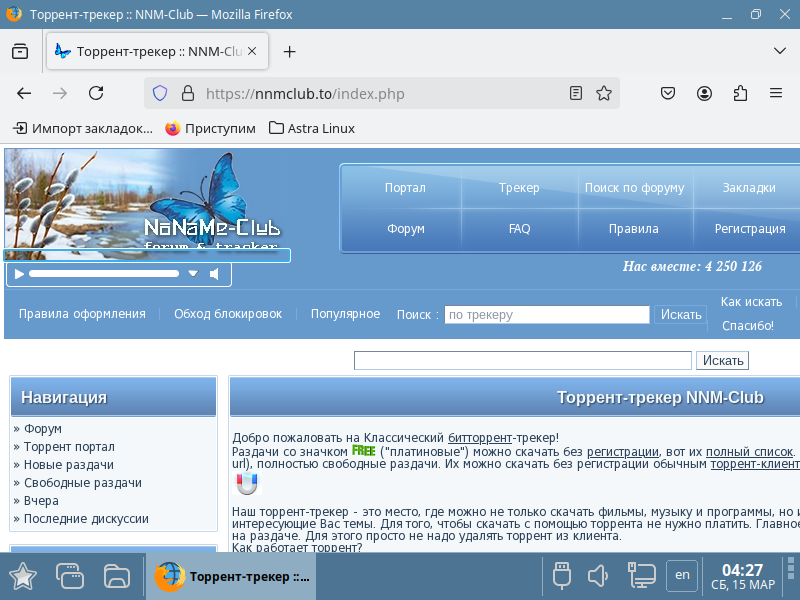Open Свободные раздачи navigation link
The image size is (800, 600).
[x=83, y=483]
